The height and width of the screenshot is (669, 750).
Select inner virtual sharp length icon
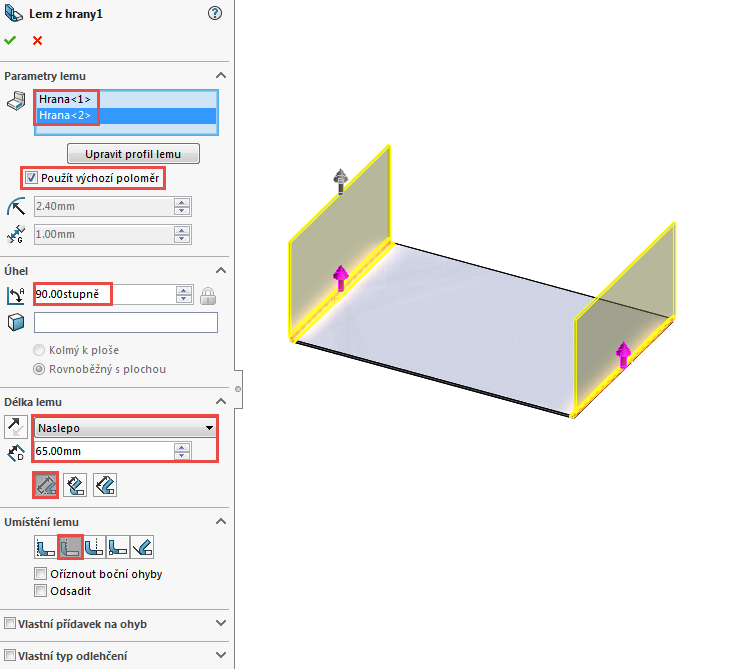[75, 485]
